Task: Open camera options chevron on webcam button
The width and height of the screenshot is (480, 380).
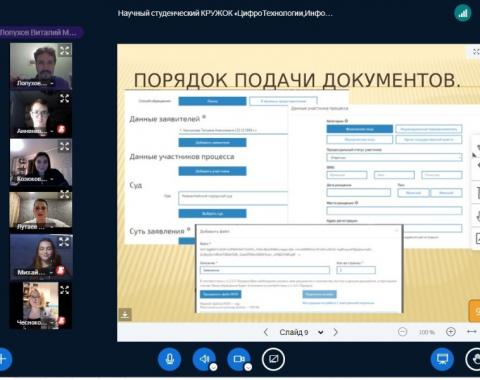Action: tap(248, 367)
